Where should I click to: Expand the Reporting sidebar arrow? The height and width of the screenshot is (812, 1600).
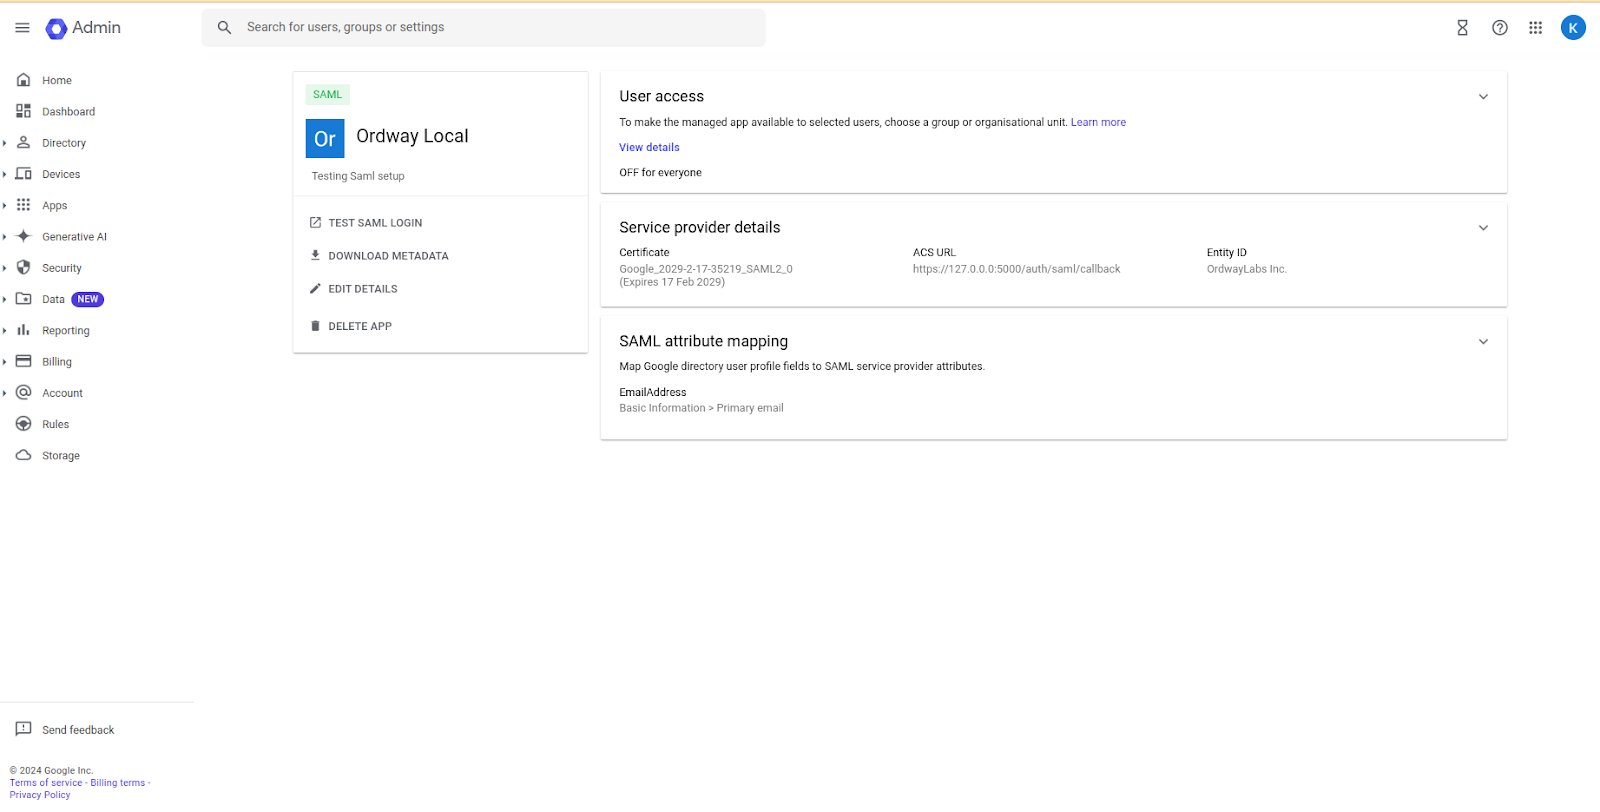(5, 330)
